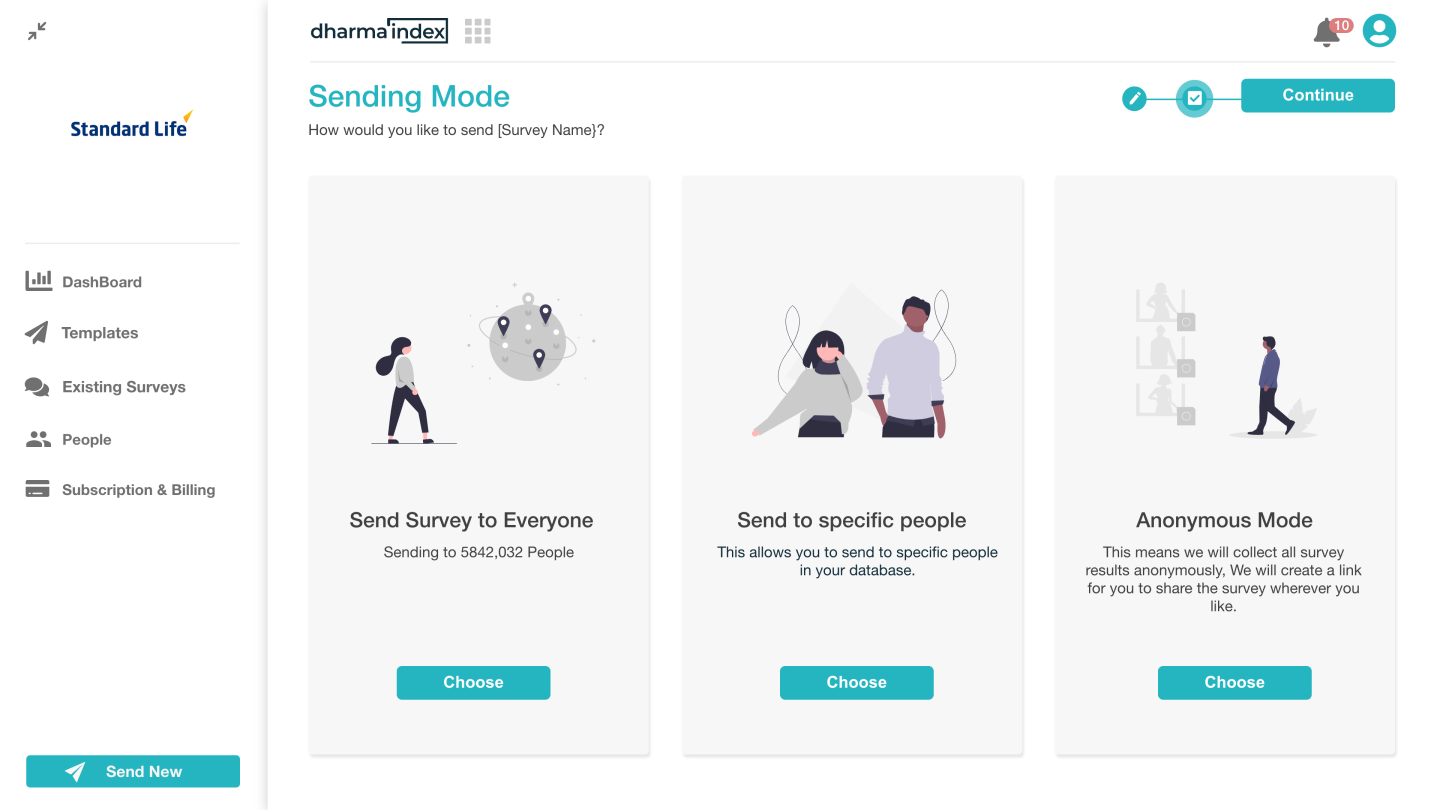Click the Existing Surveys chat icon

pyautogui.click(x=37, y=387)
